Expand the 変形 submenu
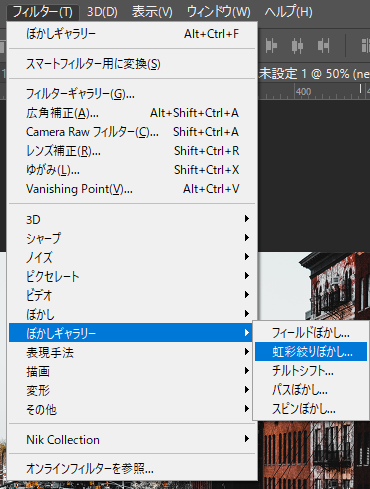 [x=132, y=390]
